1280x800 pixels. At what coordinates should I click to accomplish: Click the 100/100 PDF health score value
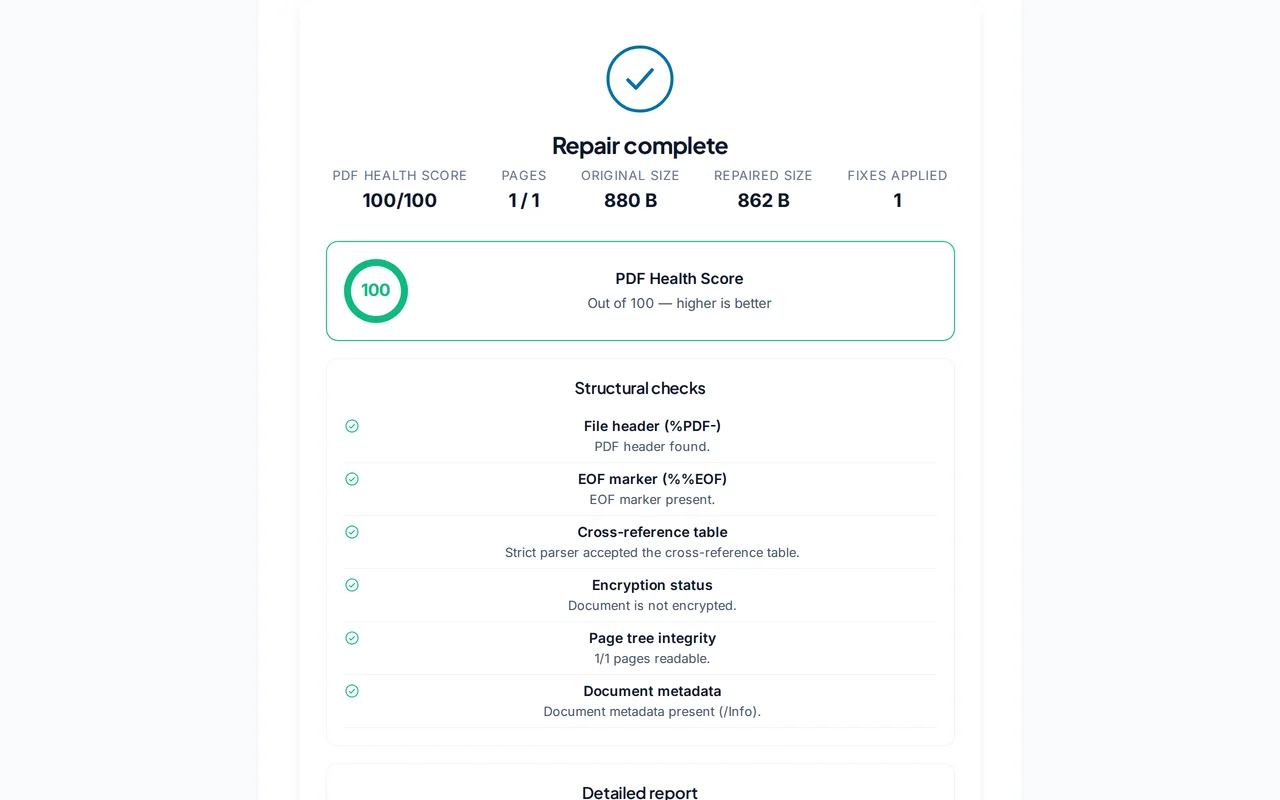[x=400, y=200]
